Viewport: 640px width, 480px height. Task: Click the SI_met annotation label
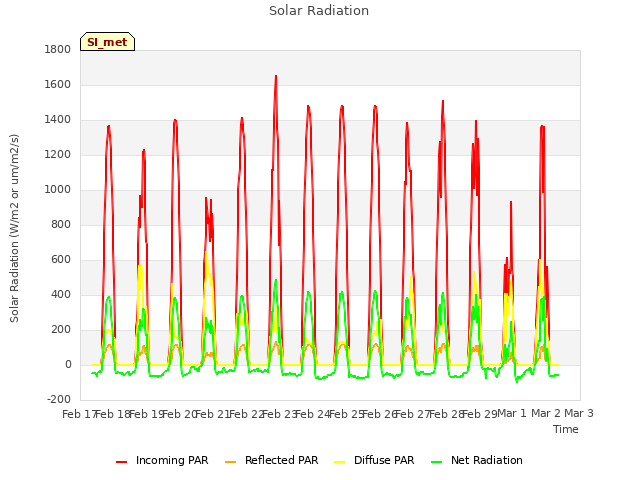107,42
